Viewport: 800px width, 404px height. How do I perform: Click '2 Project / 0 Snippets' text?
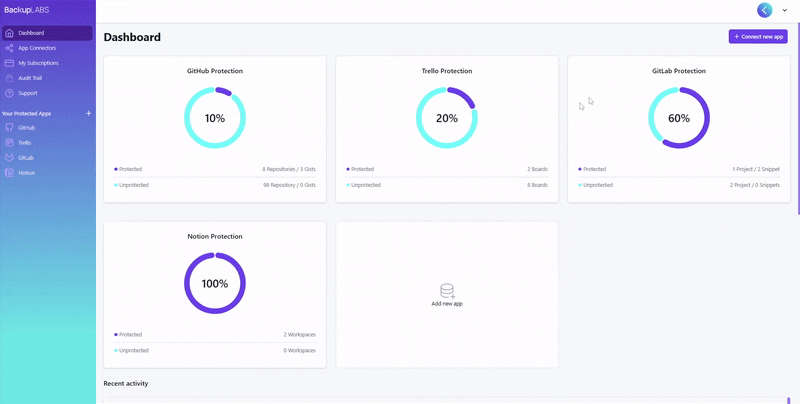coord(755,185)
